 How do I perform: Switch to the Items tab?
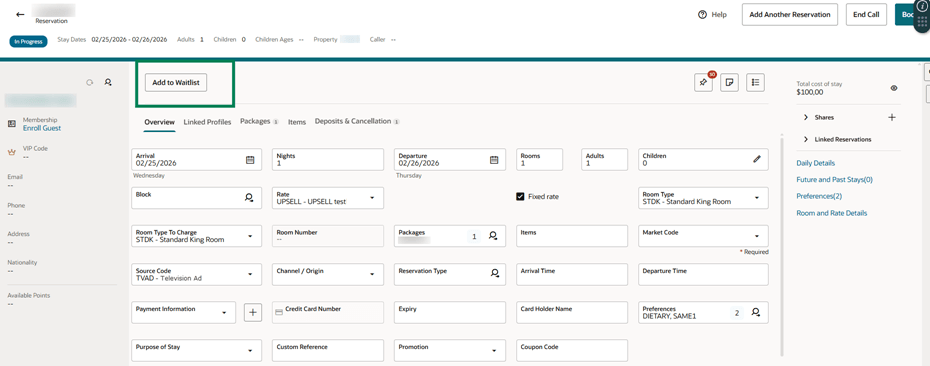click(x=297, y=122)
